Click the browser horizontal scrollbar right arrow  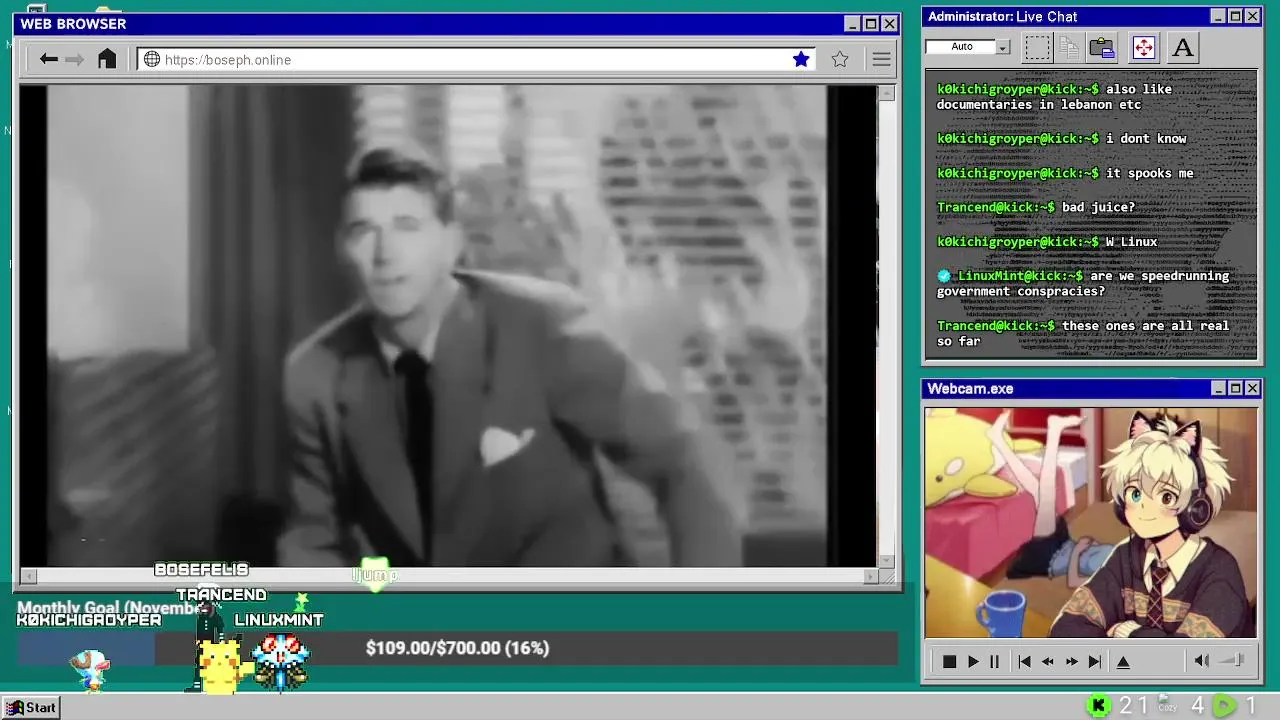coord(870,576)
